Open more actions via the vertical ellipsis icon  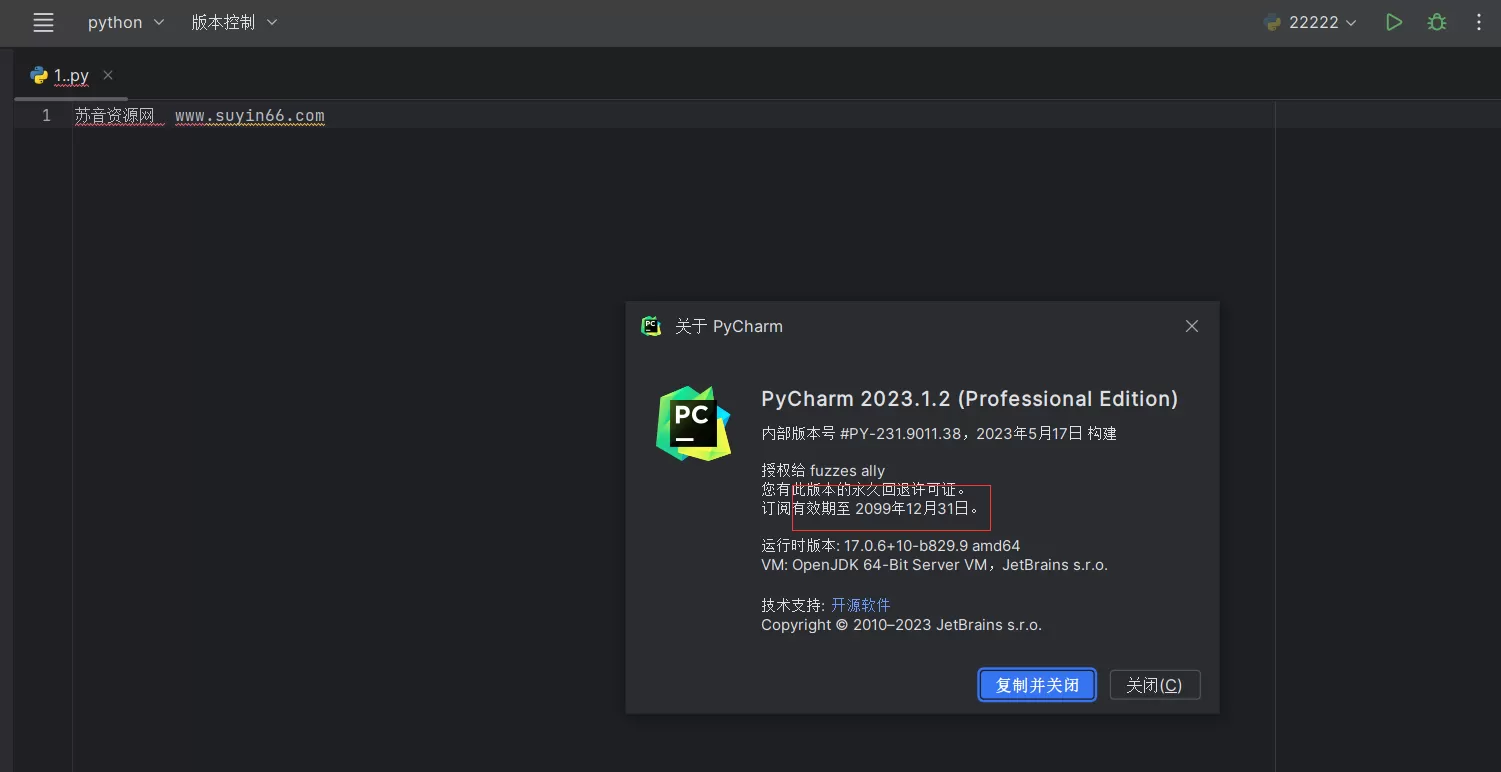pyautogui.click(x=1479, y=21)
